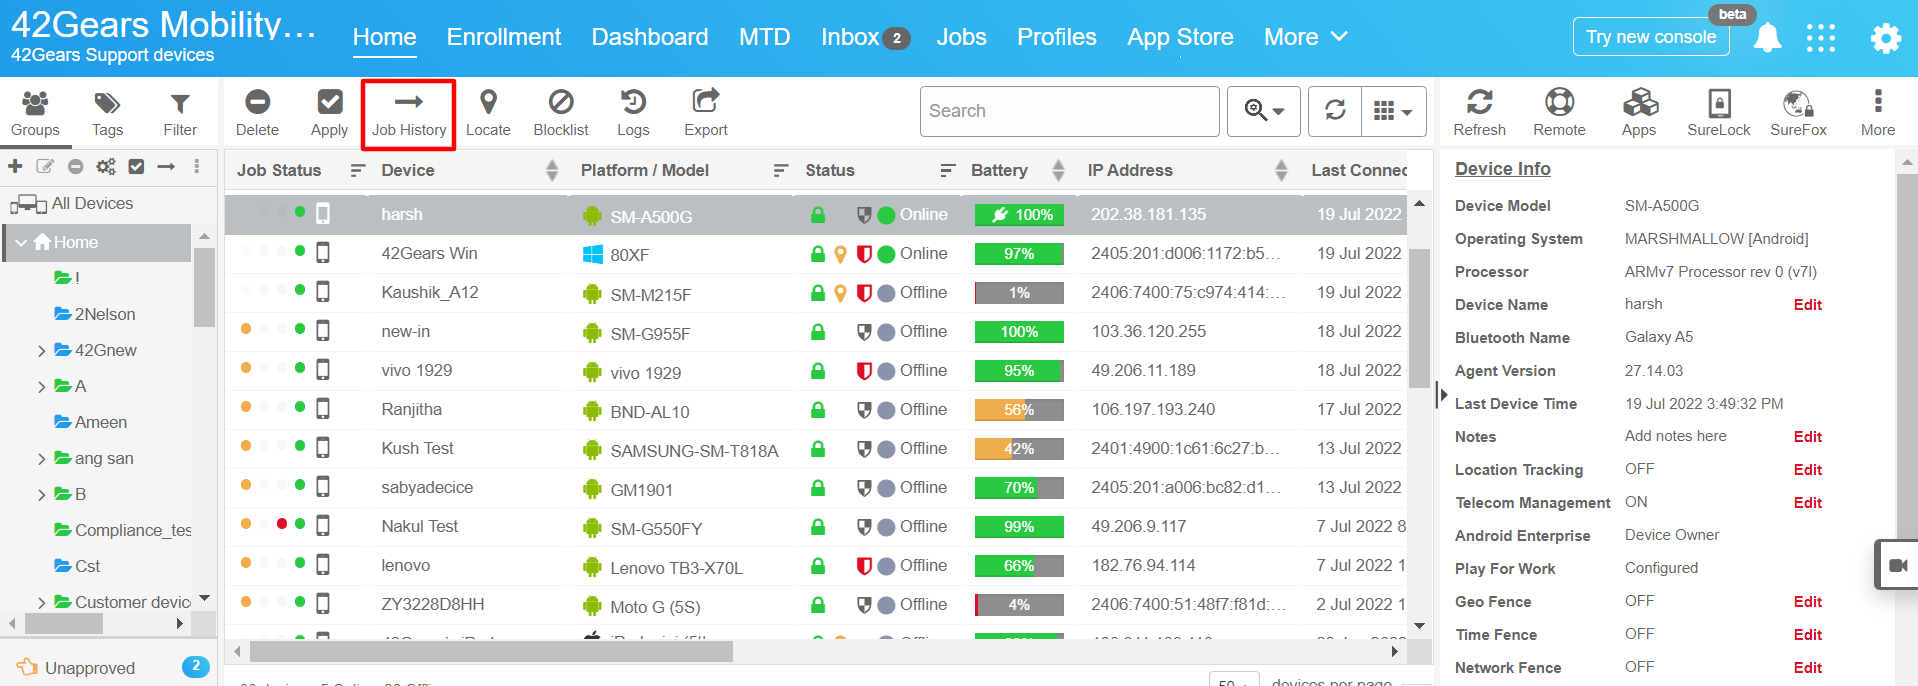Open Job History
Viewport: 1918px width, 686px height.
tap(409, 114)
